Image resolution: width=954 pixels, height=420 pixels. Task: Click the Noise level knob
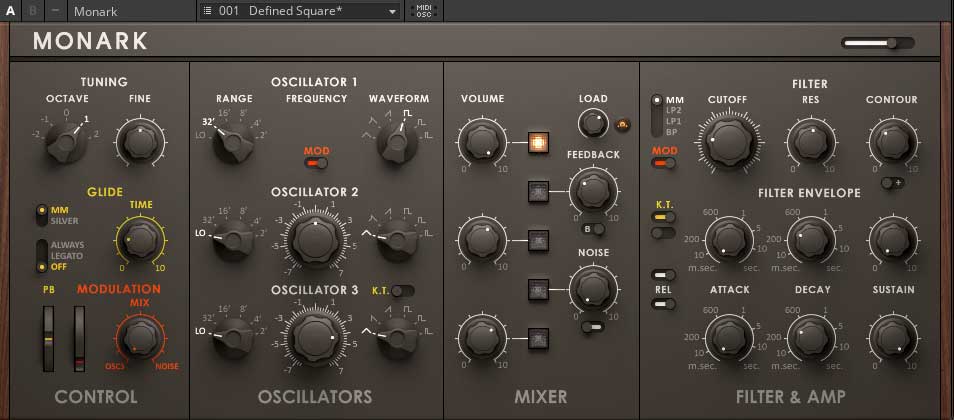coord(593,289)
